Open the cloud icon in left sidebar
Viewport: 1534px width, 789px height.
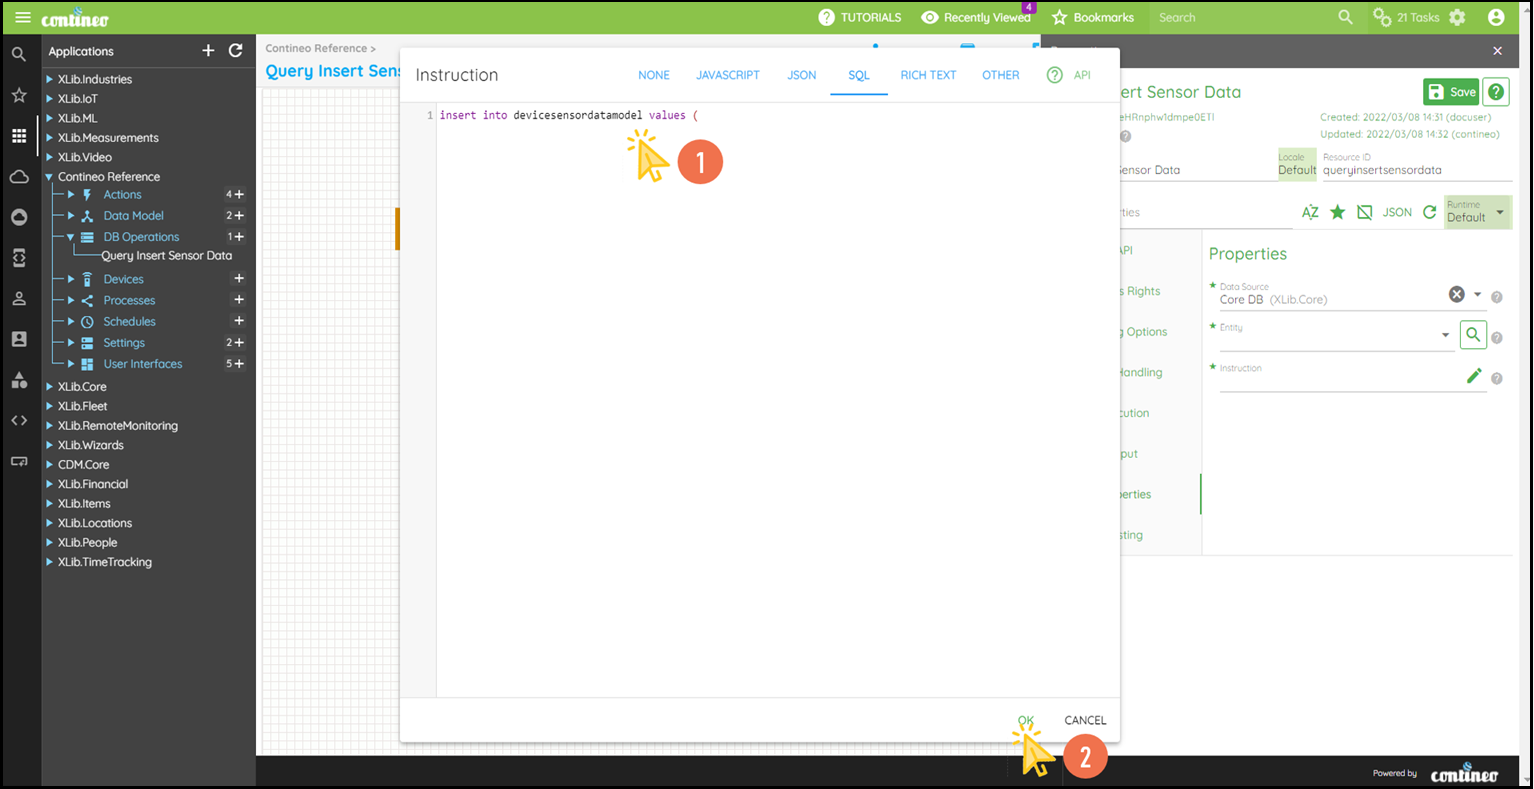[19, 177]
